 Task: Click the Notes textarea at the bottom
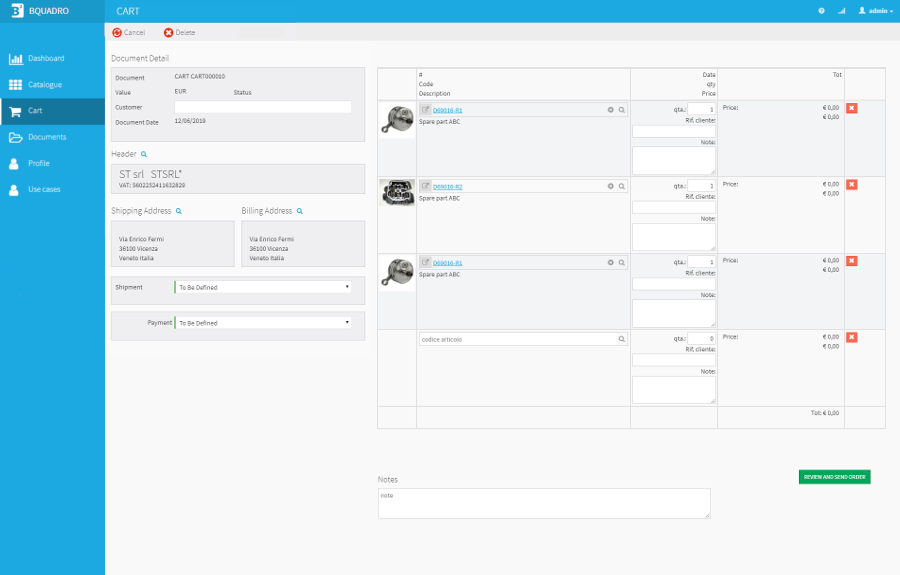[x=544, y=503]
